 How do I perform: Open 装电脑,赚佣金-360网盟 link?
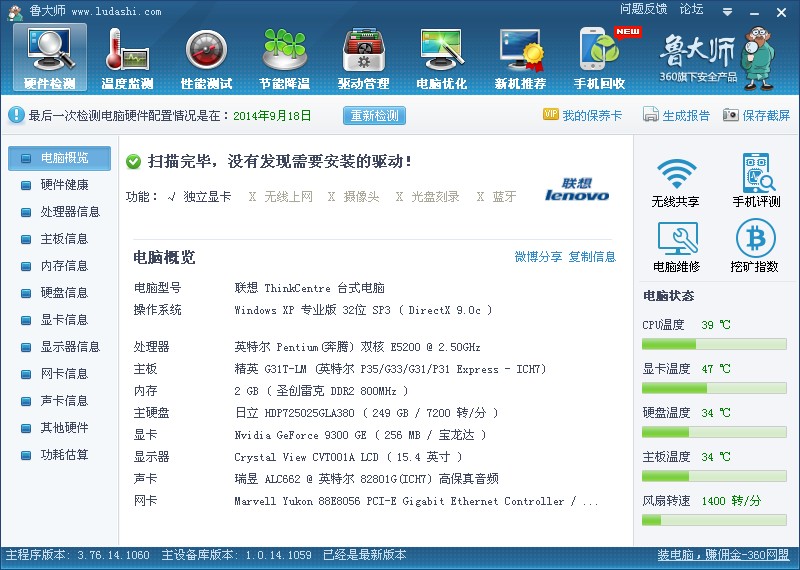[723, 555]
